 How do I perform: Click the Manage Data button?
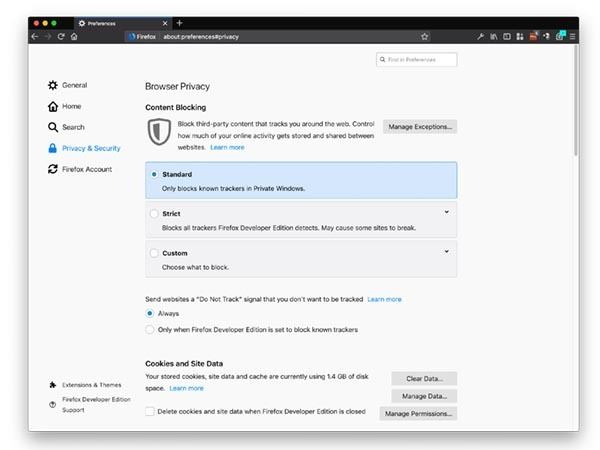coord(424,396)
